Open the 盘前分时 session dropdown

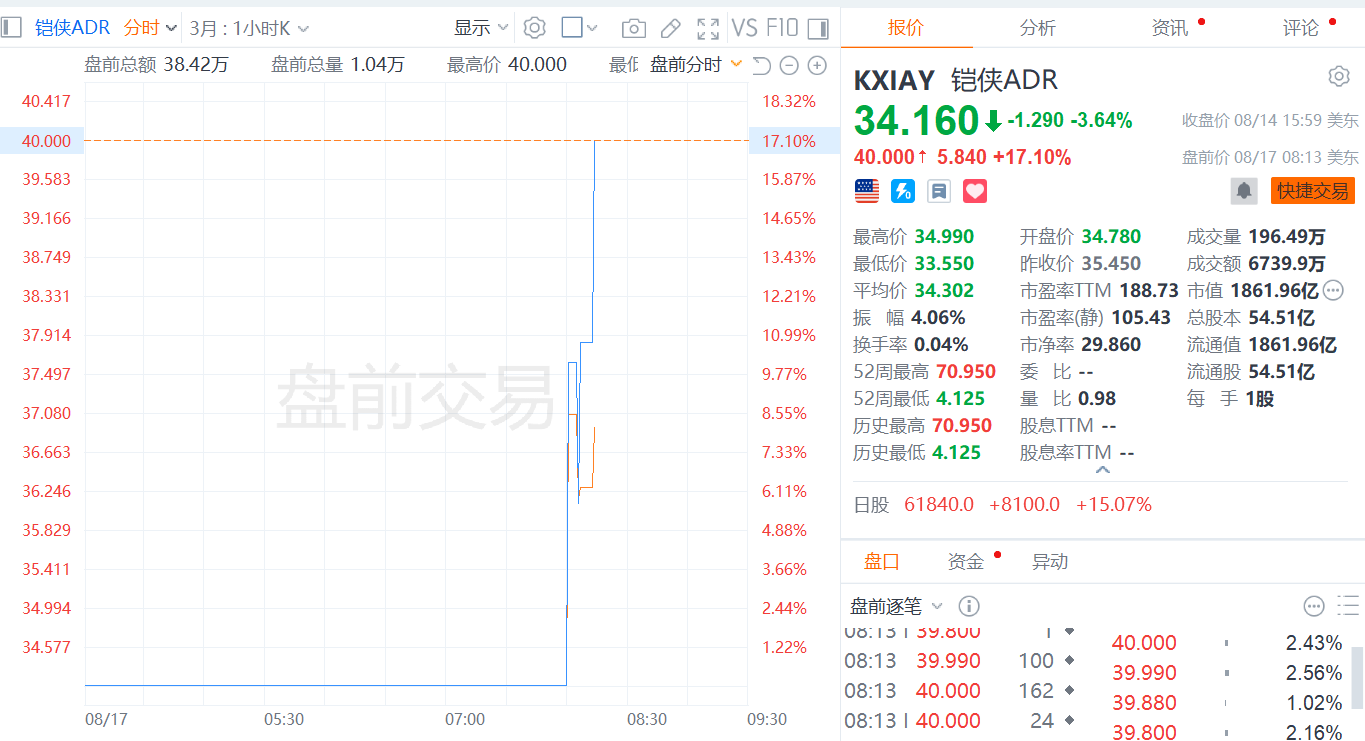click(696, 65)
